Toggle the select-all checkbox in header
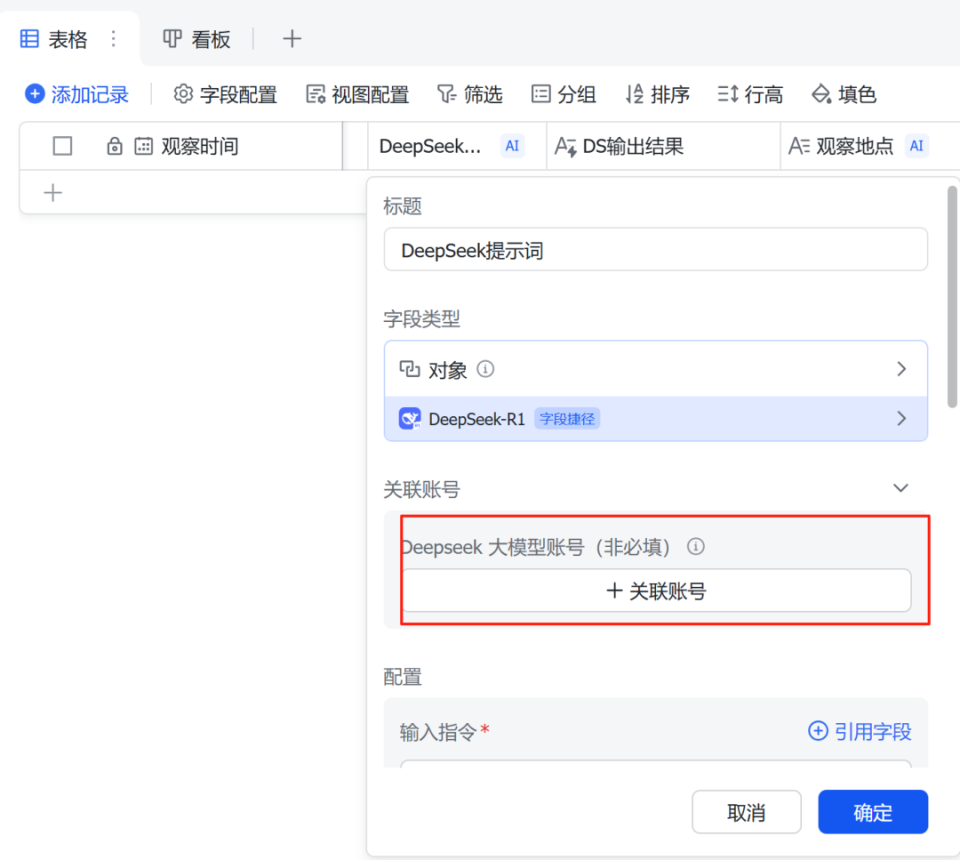This screenshot has width=960, height=860. (63, 146)
